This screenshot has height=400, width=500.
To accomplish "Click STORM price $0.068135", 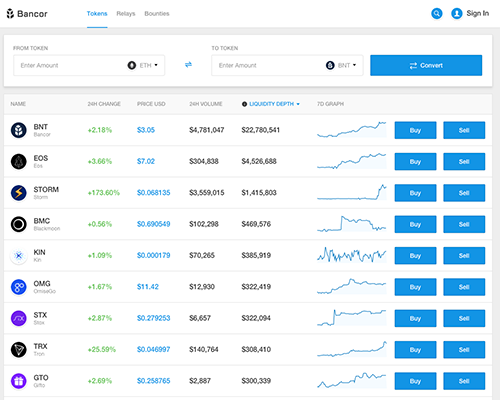I will coord(154,193).
